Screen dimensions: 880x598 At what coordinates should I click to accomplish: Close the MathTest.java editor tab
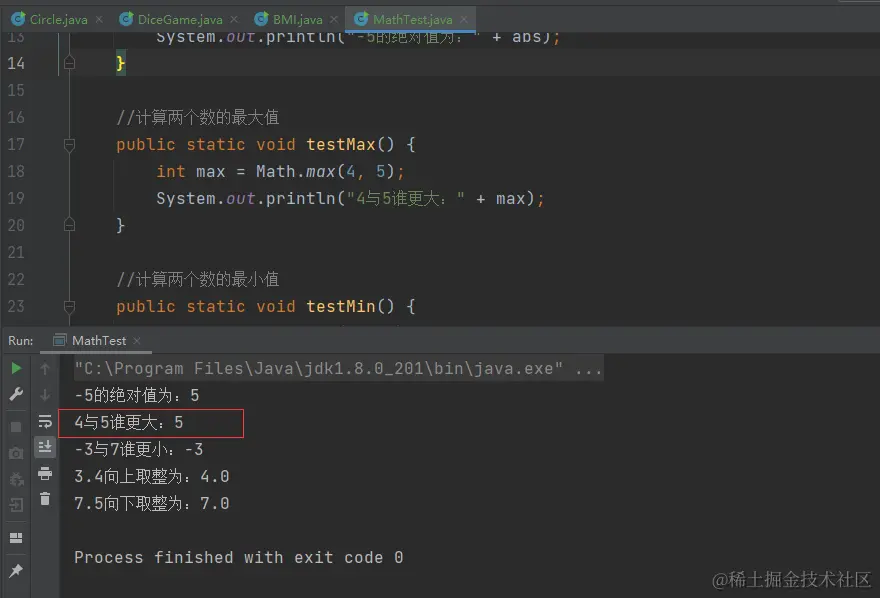pyautogui.click(x=464, y=20)
